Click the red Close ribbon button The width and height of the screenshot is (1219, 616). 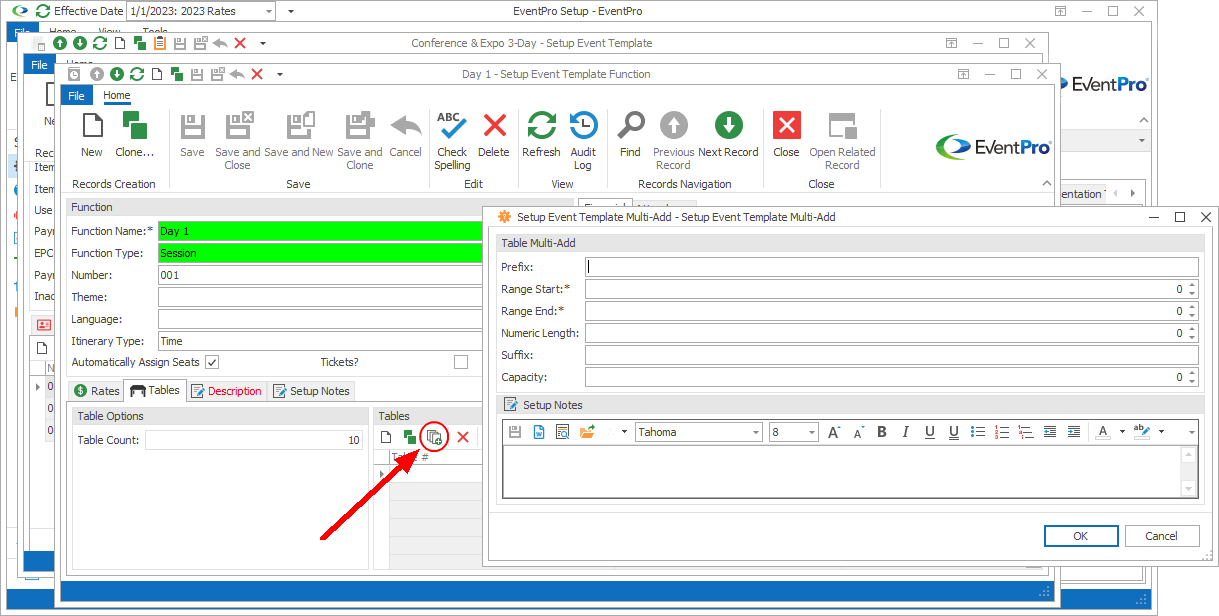(x=786, y=135)
